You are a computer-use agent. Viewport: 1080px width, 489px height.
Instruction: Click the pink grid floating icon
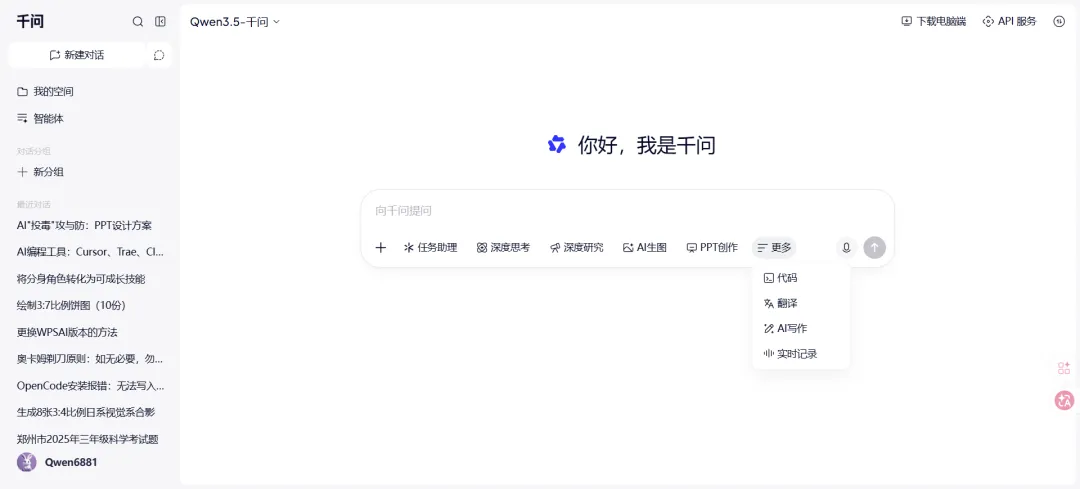[1064, 368]
